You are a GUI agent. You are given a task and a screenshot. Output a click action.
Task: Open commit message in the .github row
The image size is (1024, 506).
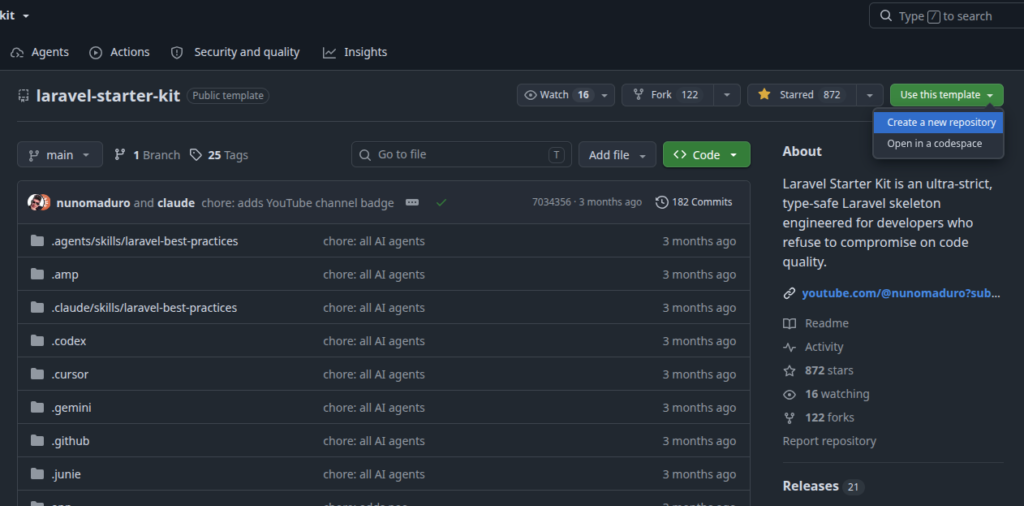(x=374, y=441)
